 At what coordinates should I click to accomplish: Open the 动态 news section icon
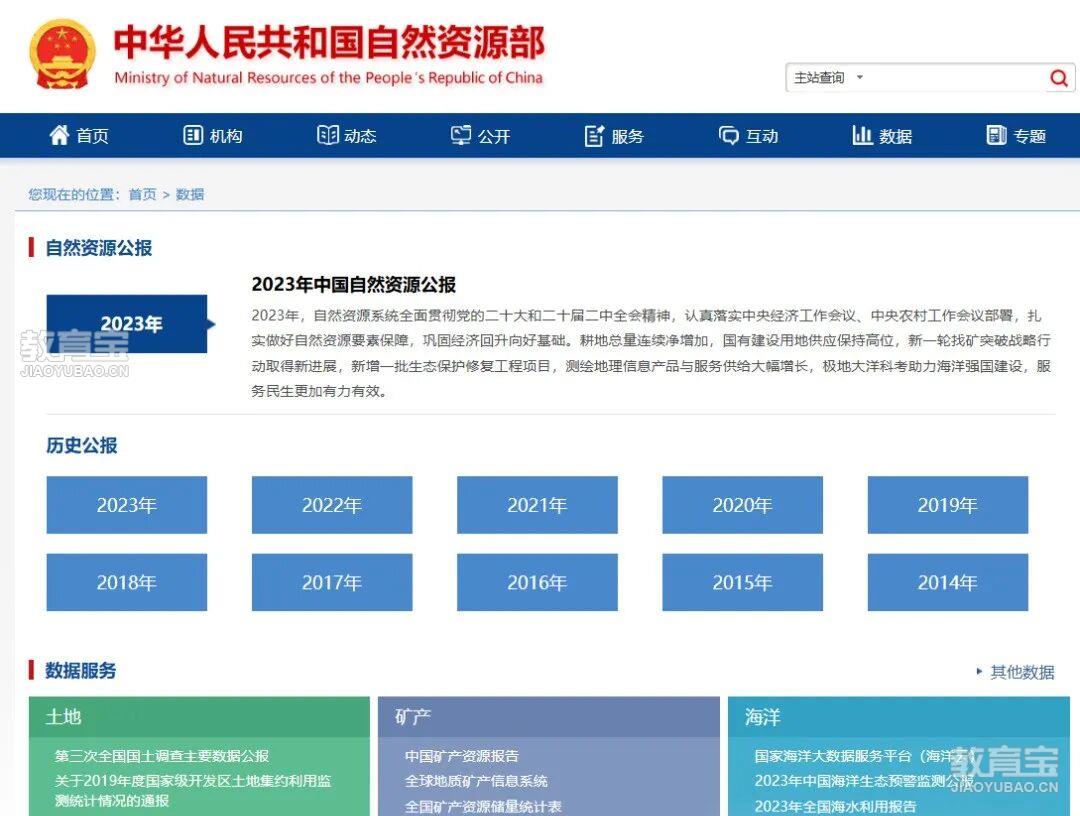pos(328,135)
